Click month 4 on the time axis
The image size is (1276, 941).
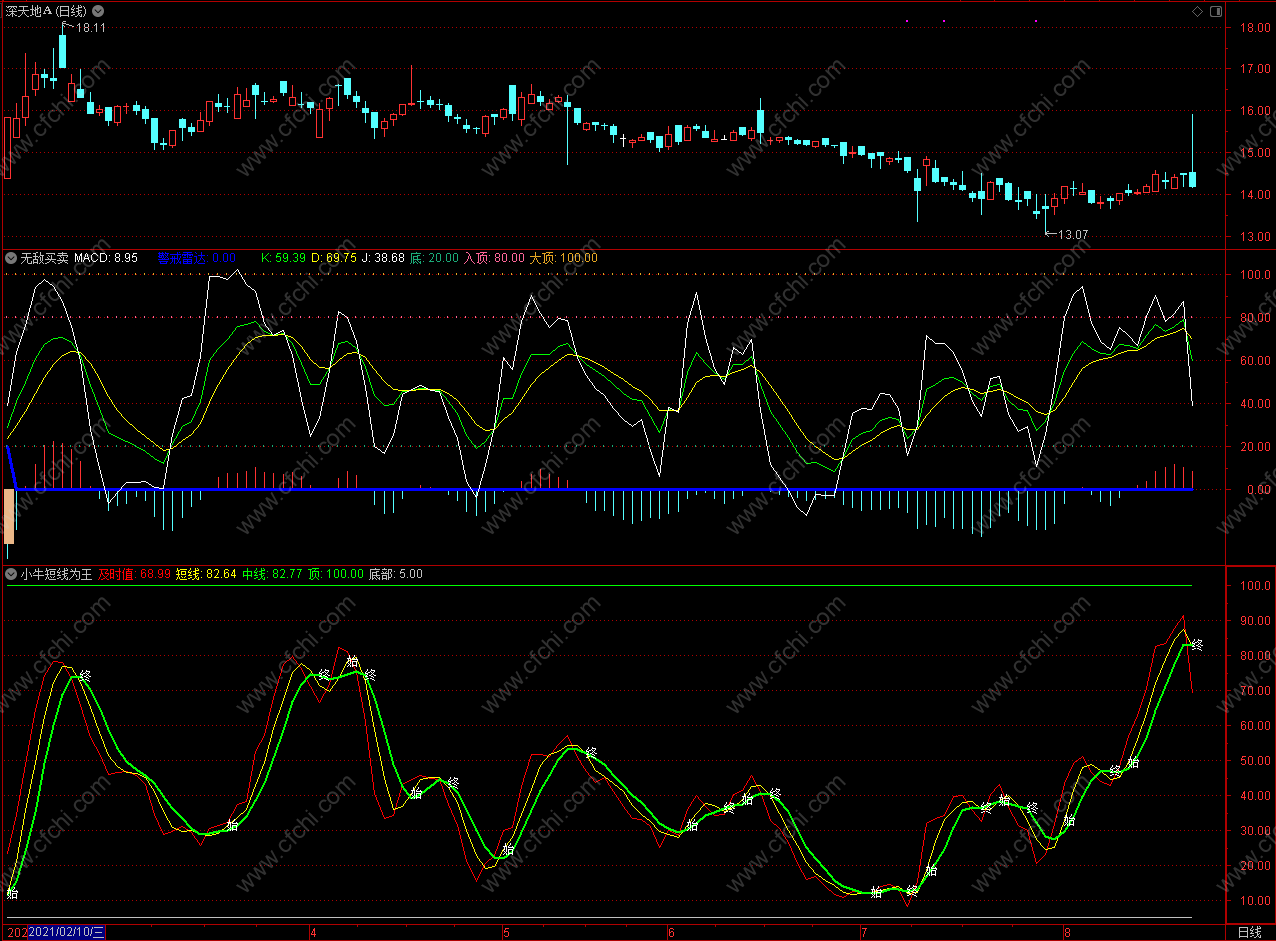pyautogui.click(x=313, y=932)
